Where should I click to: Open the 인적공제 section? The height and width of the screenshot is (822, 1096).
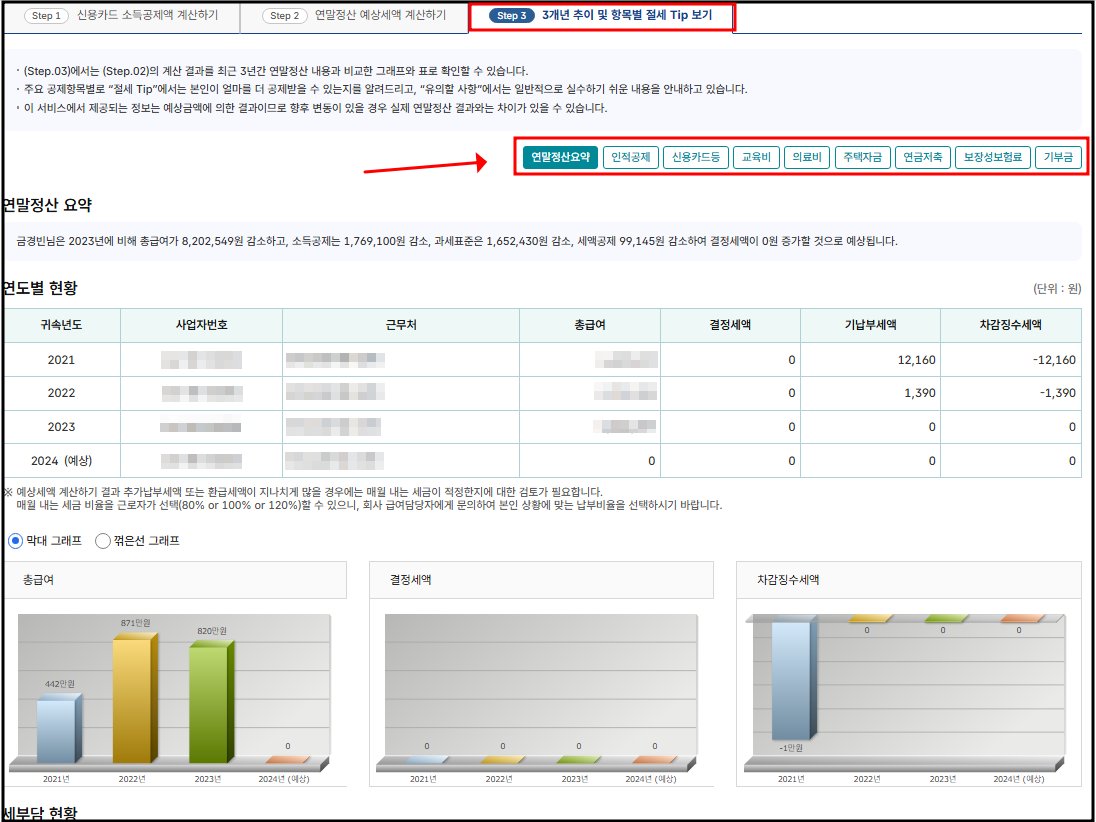[630, 157]
